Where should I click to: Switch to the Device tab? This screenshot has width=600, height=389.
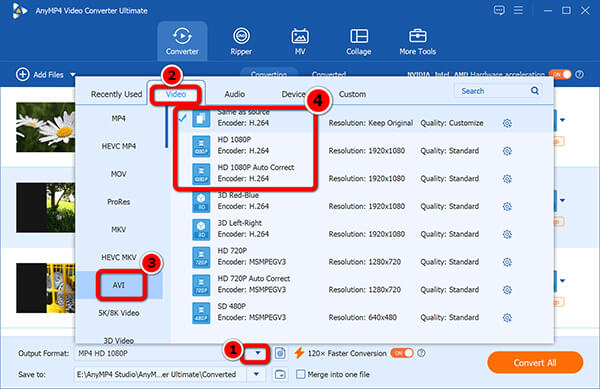(293, 94)
